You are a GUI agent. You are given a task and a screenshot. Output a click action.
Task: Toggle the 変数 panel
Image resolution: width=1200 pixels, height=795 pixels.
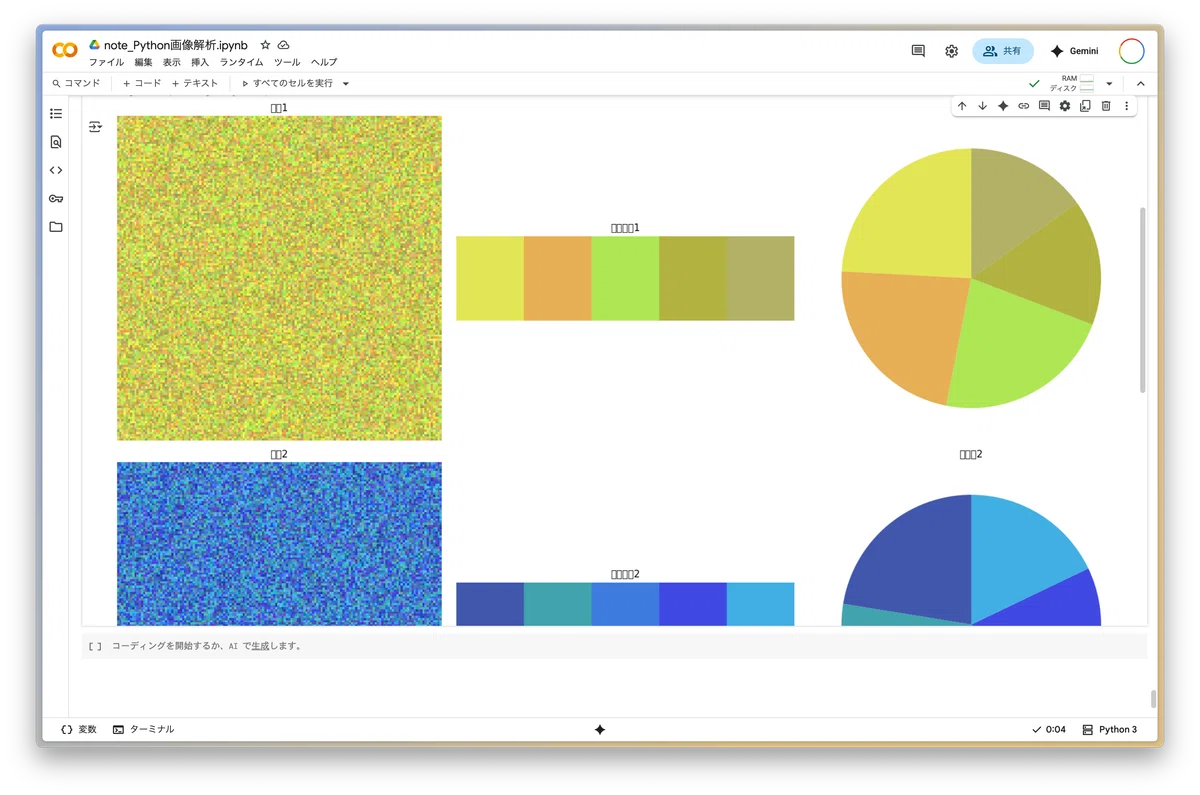79,730
